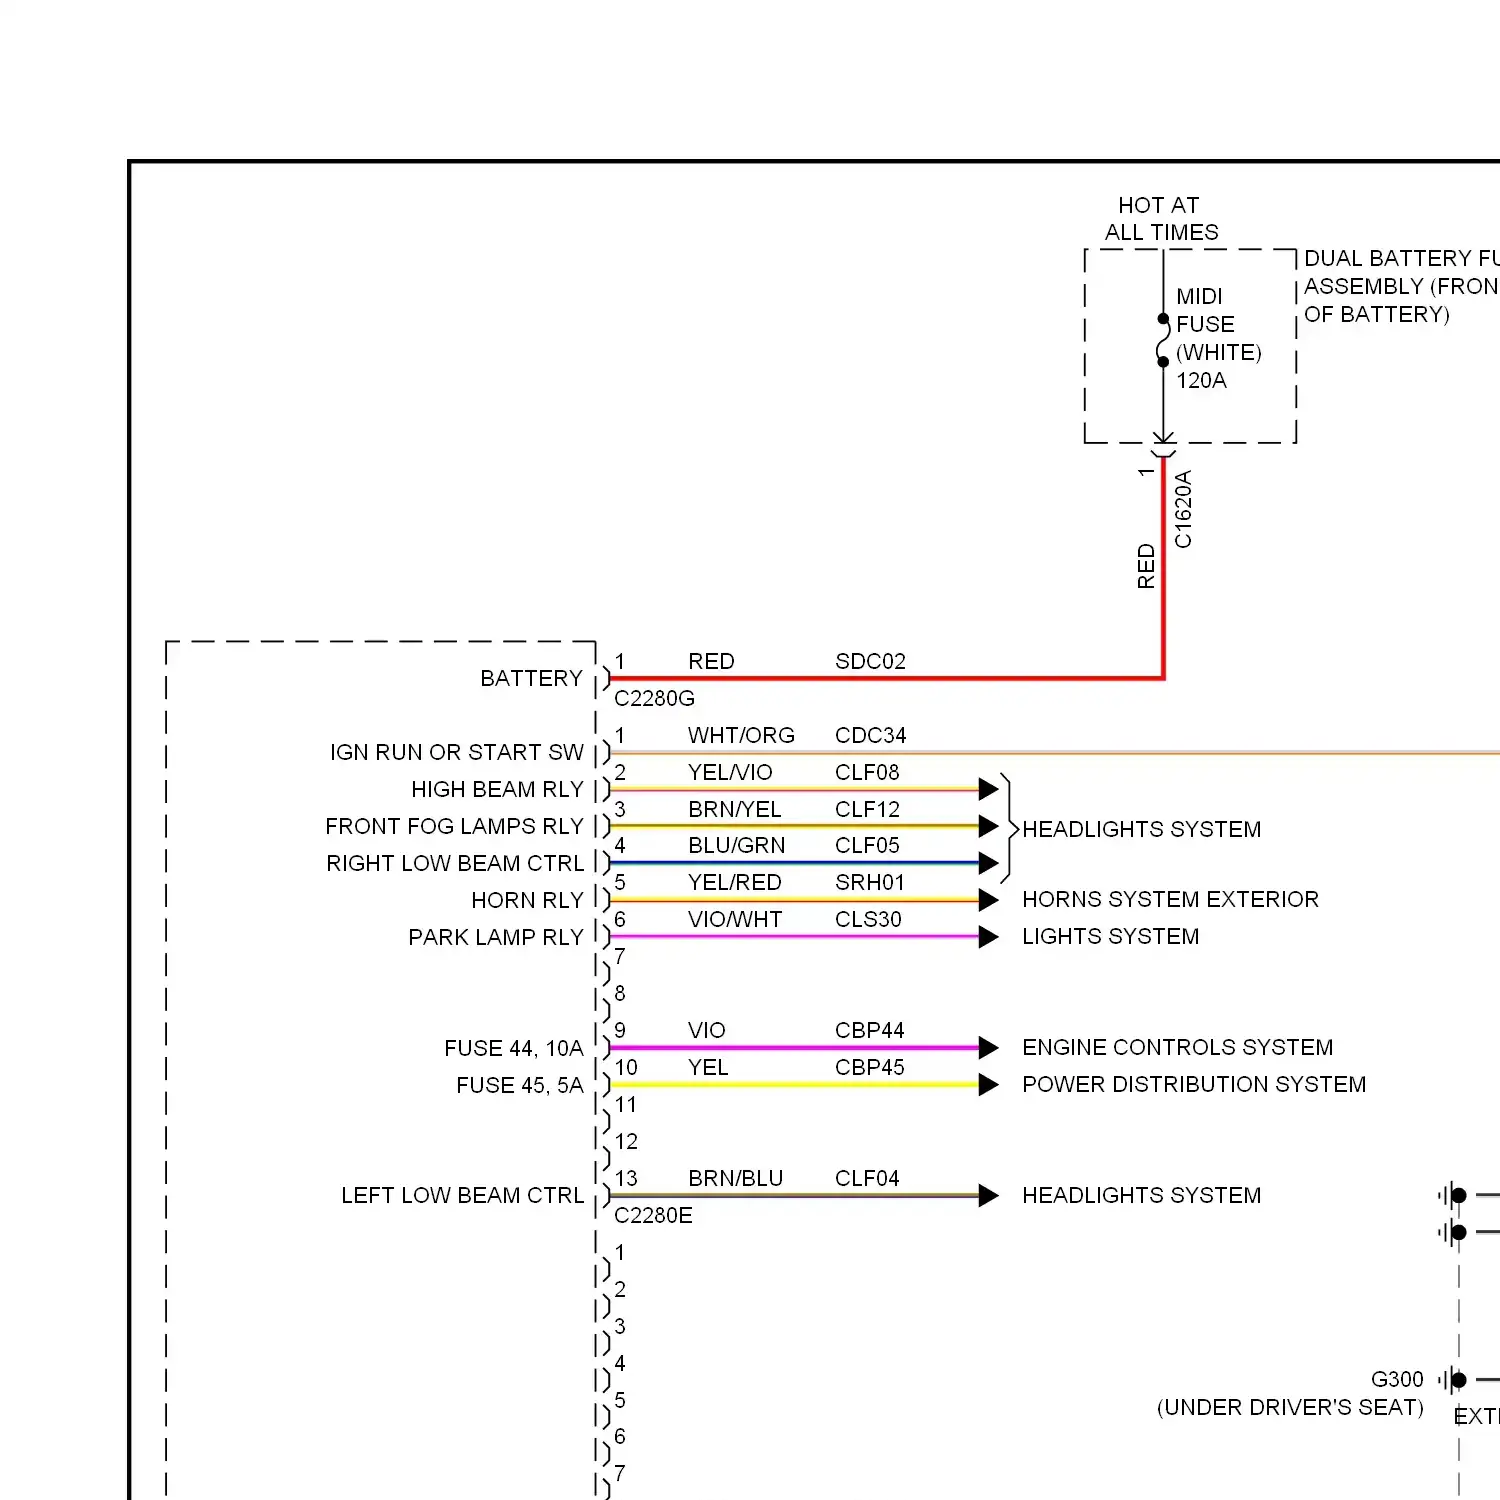
Task: Select the HORN RLY label
Action: [x=527, y=900]
